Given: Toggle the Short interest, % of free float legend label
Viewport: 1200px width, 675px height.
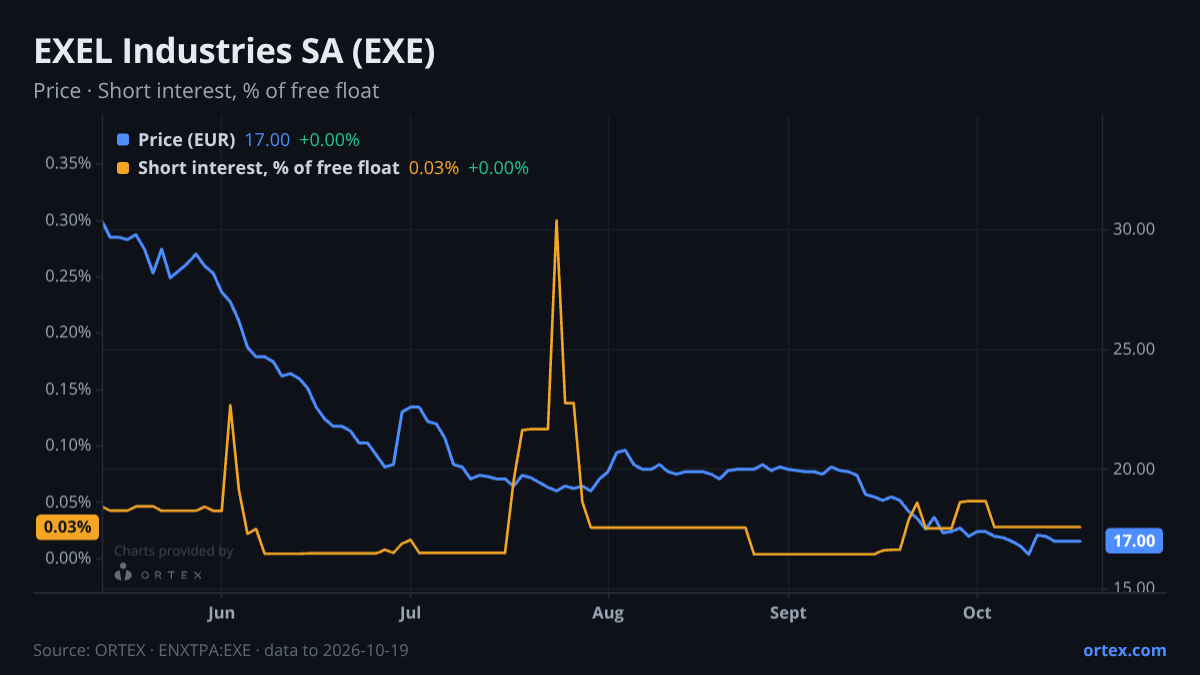Looking at the screenshot, I should (268, 168).
